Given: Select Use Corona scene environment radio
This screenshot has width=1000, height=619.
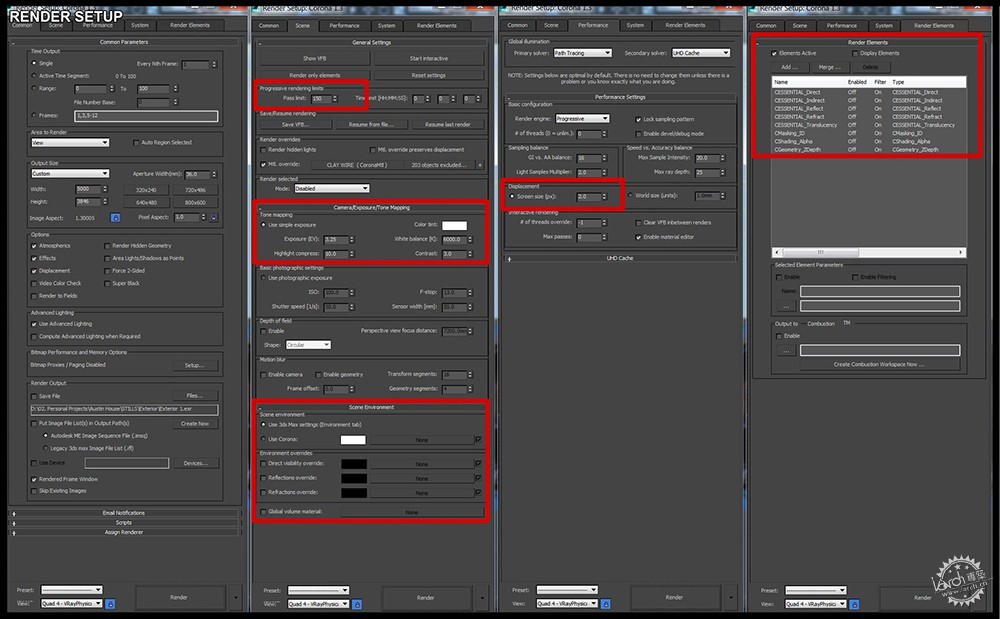Looking at the screenshot, I should [x=263, y=439].
